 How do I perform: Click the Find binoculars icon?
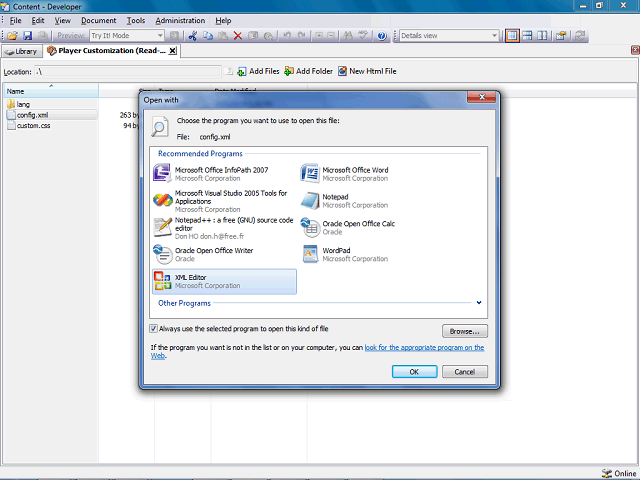pos(348,36)
